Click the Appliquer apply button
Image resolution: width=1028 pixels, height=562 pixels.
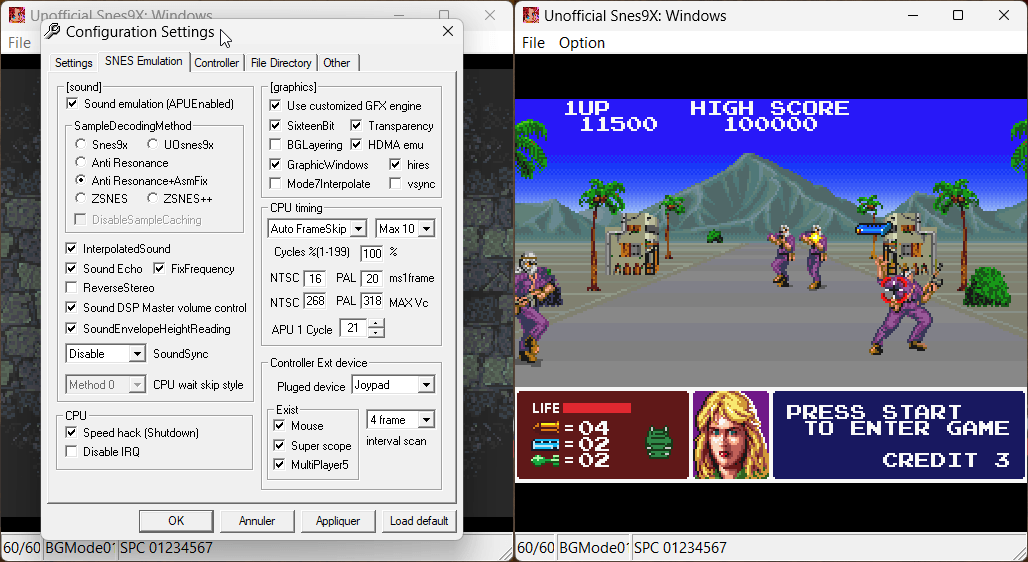coord(338,521)
